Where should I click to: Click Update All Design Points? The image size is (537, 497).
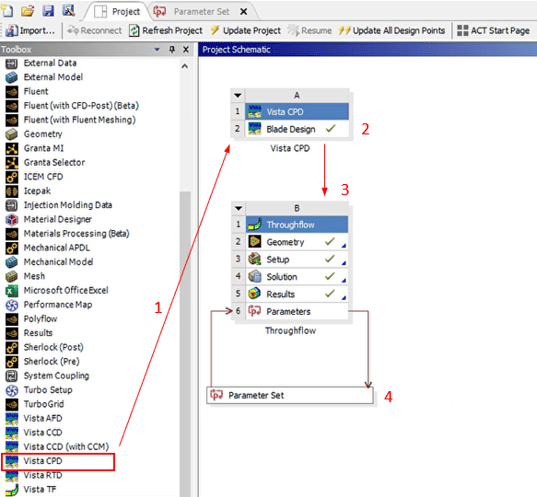coord(392,30)
